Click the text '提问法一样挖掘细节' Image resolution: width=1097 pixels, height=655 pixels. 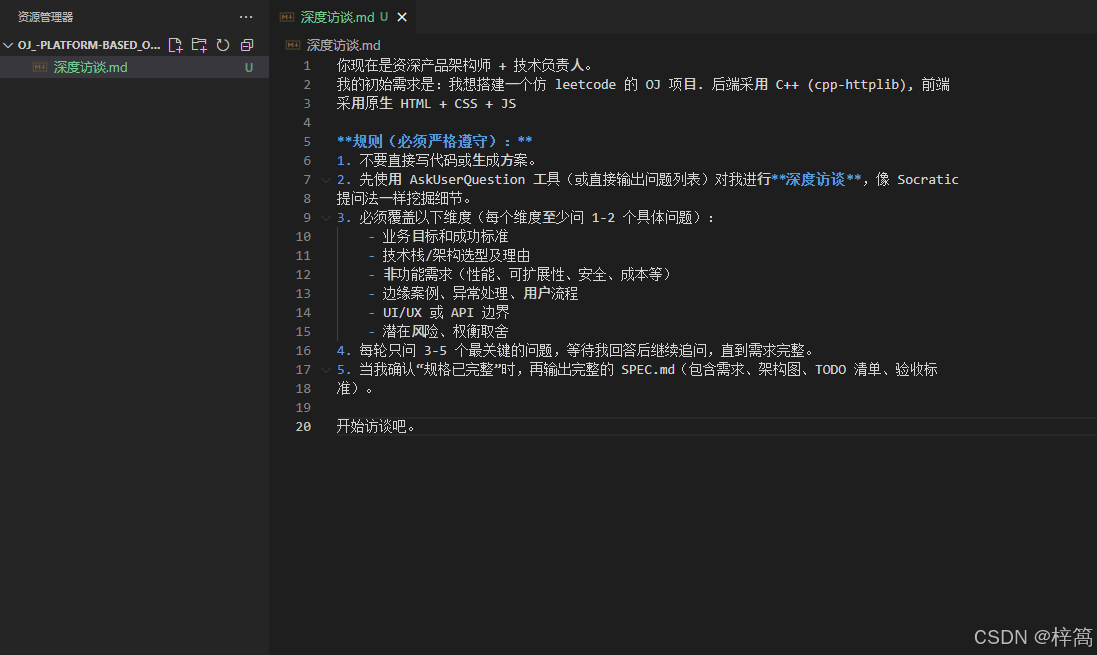pyautogui.click(x=399, y=199)
